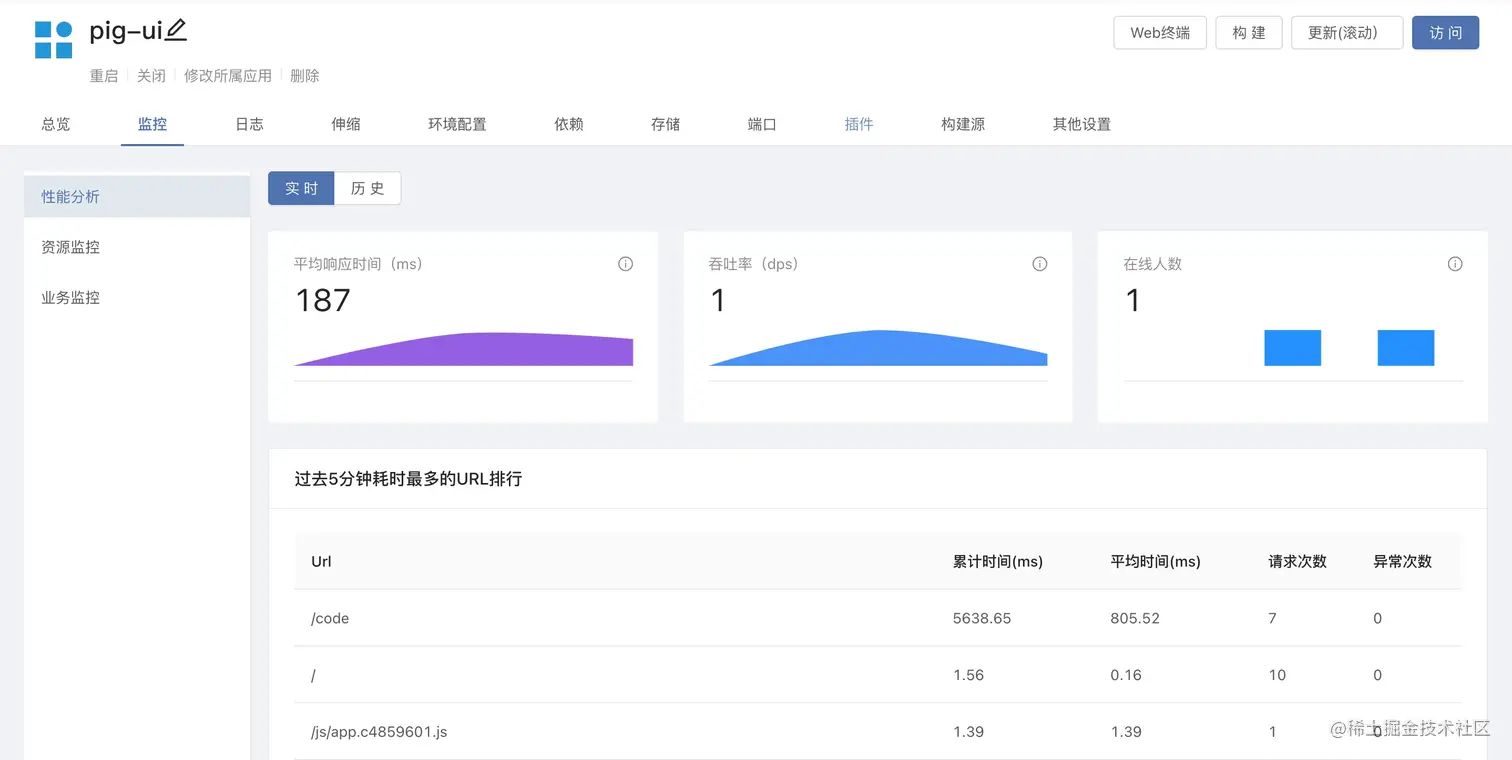1512x760 pixels.
Task: Click the 异常次数 column header
Action: point(1403,562)
